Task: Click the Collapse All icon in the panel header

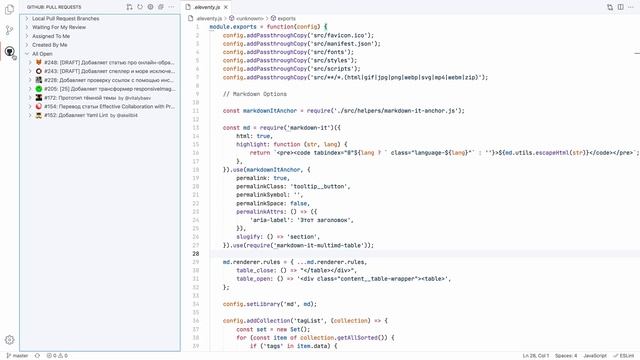Action: 161,7
